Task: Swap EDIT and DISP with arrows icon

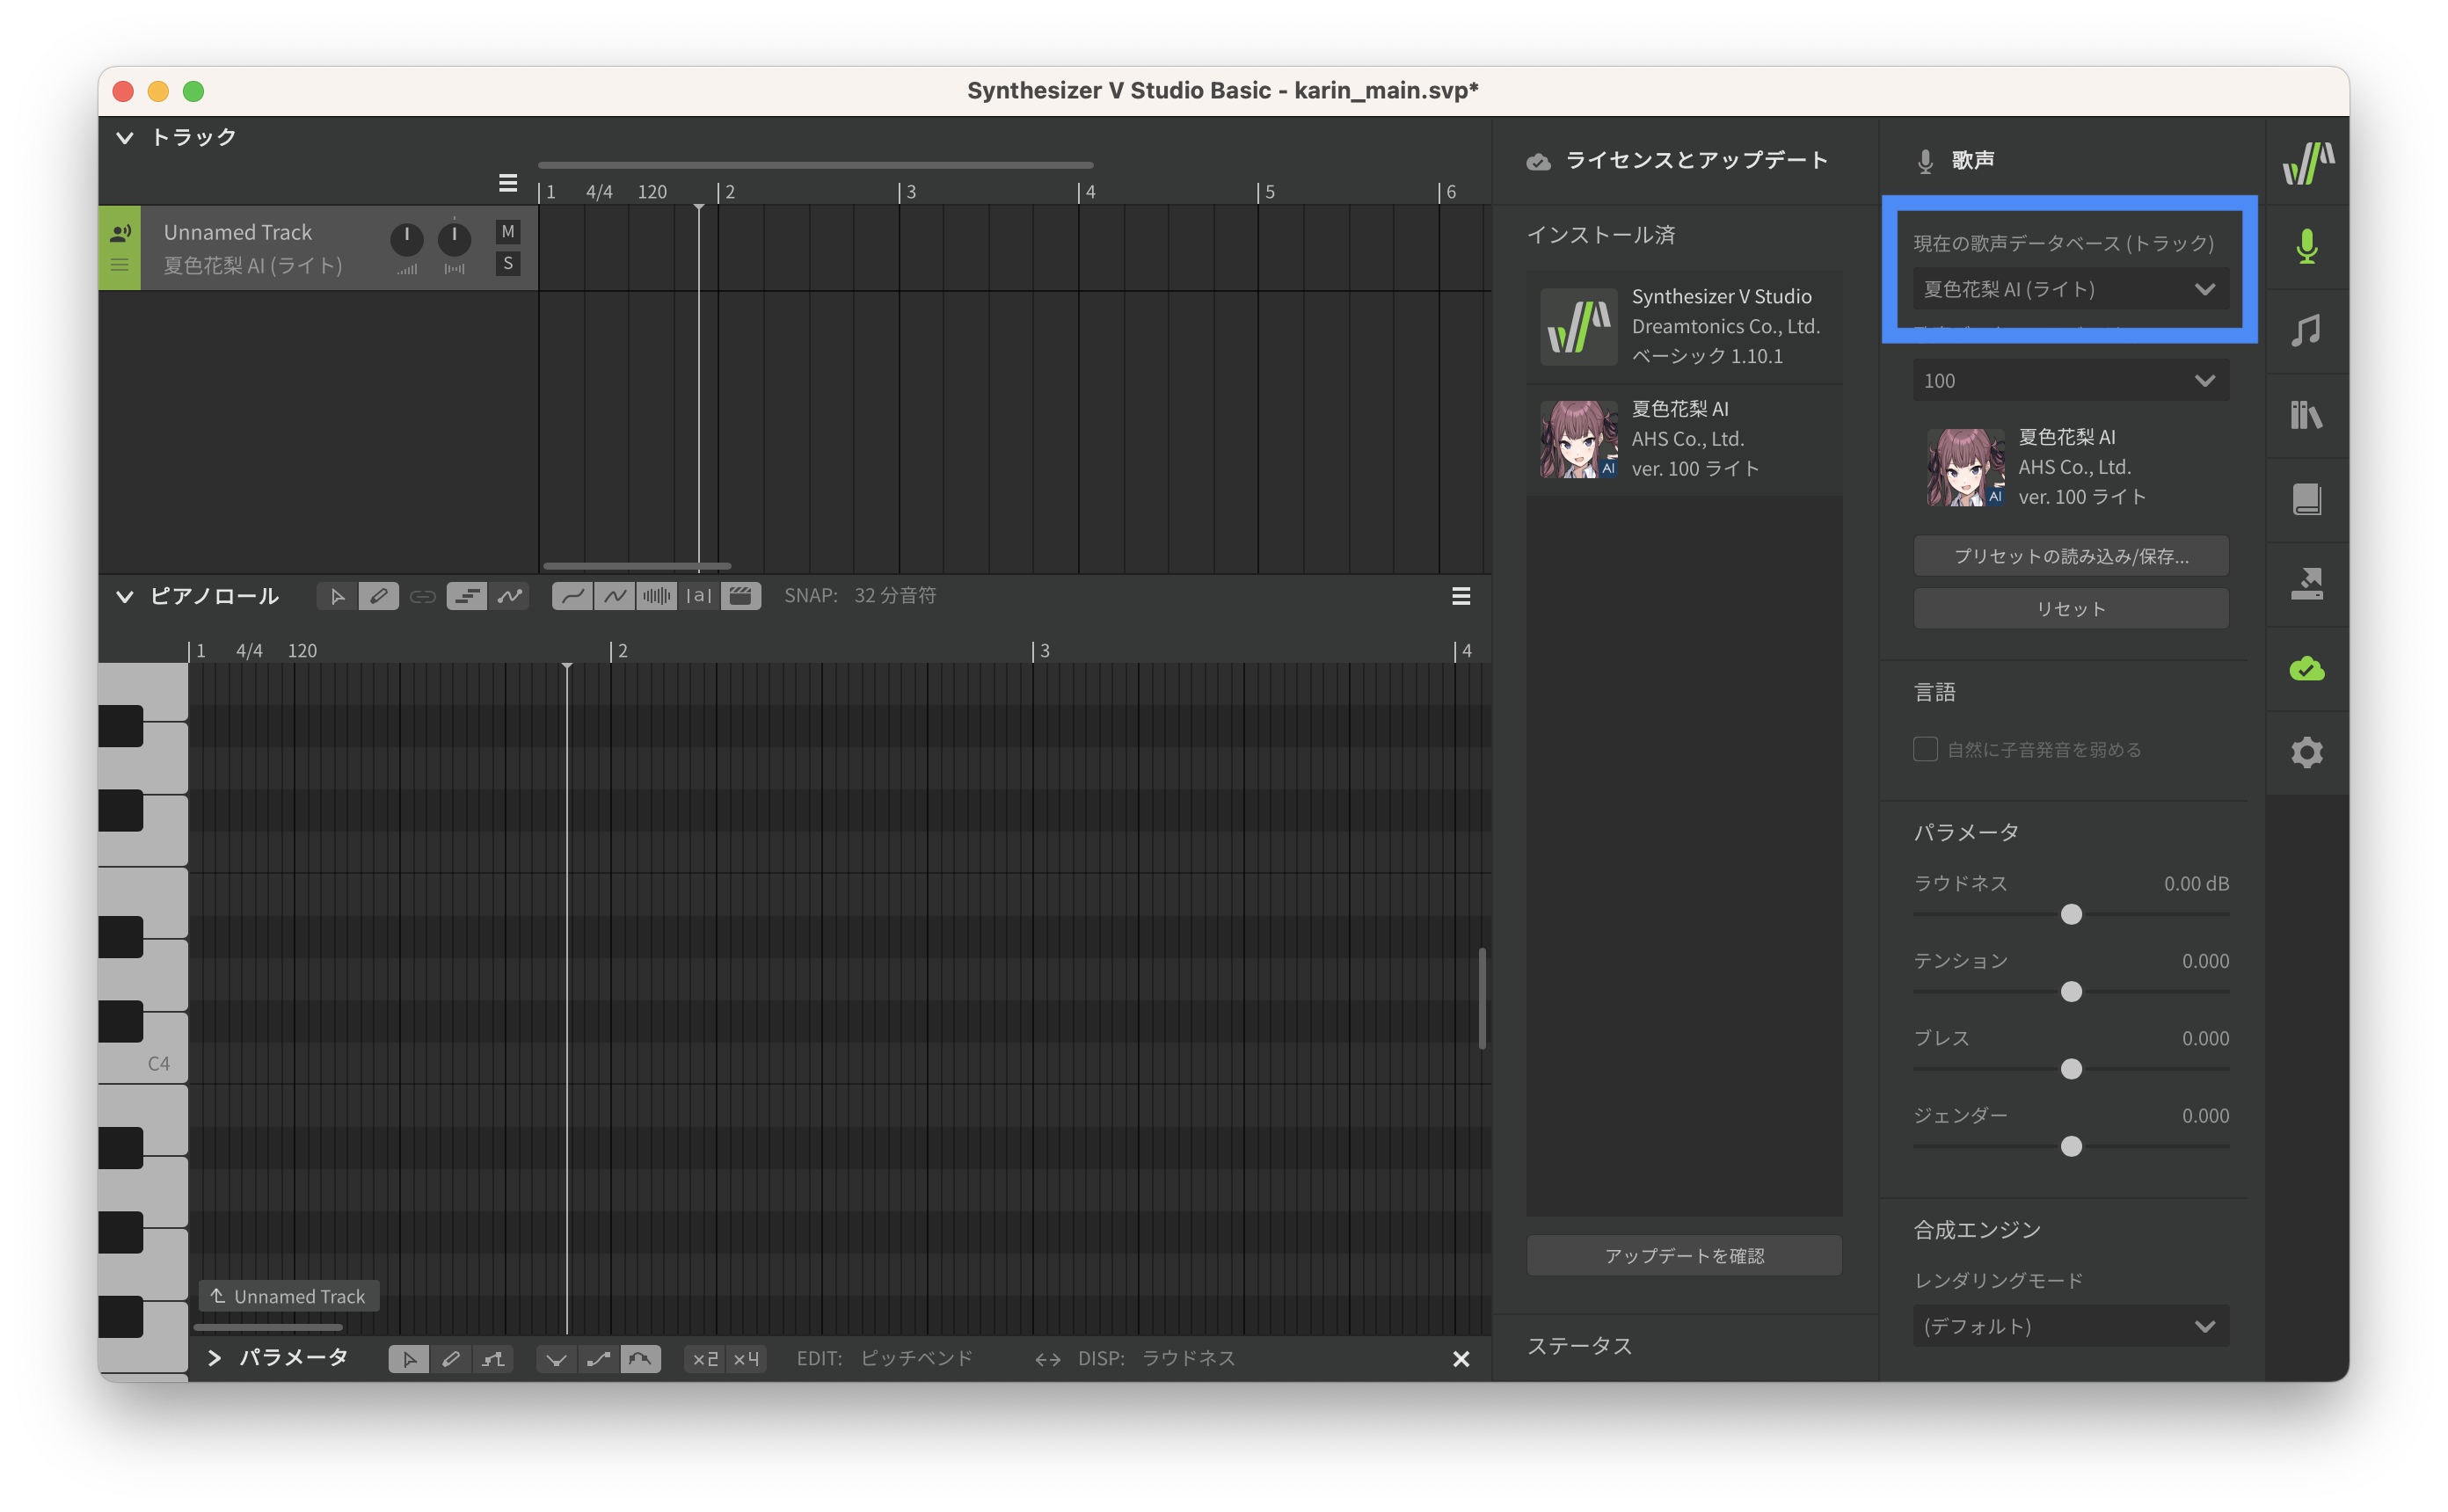Action: 1047,1359
